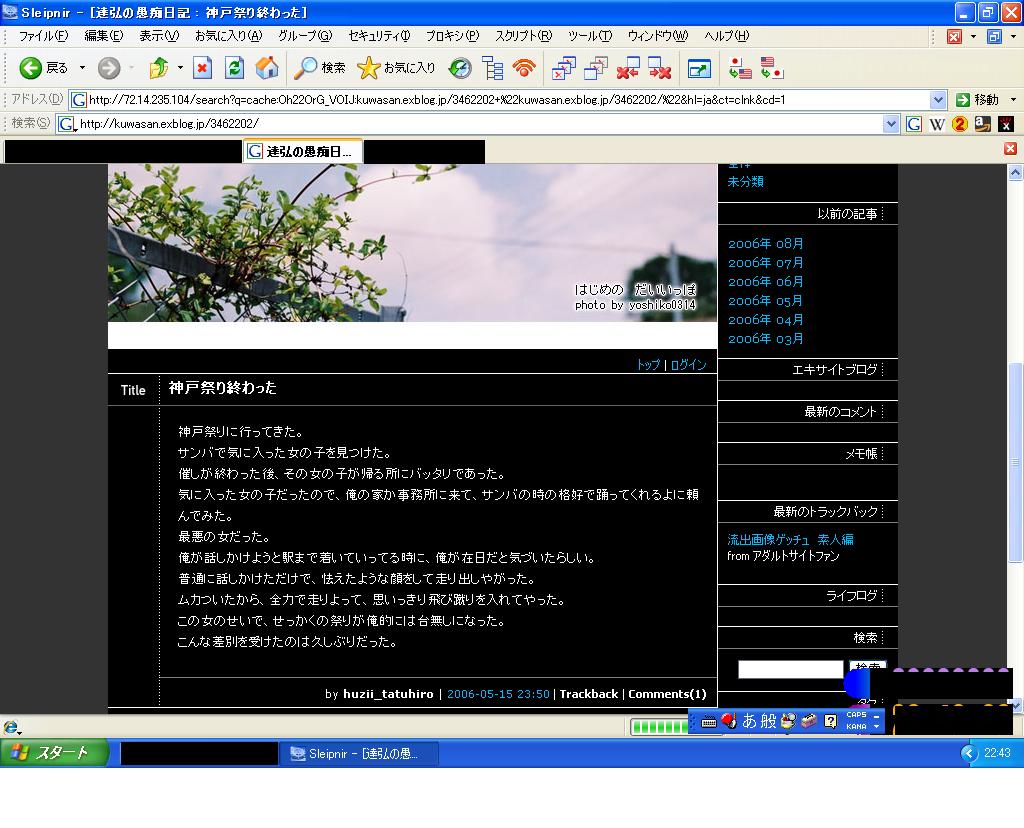Click the Back (戻る) button
The width and height of the screenshot is (1024, 828).
44,68
